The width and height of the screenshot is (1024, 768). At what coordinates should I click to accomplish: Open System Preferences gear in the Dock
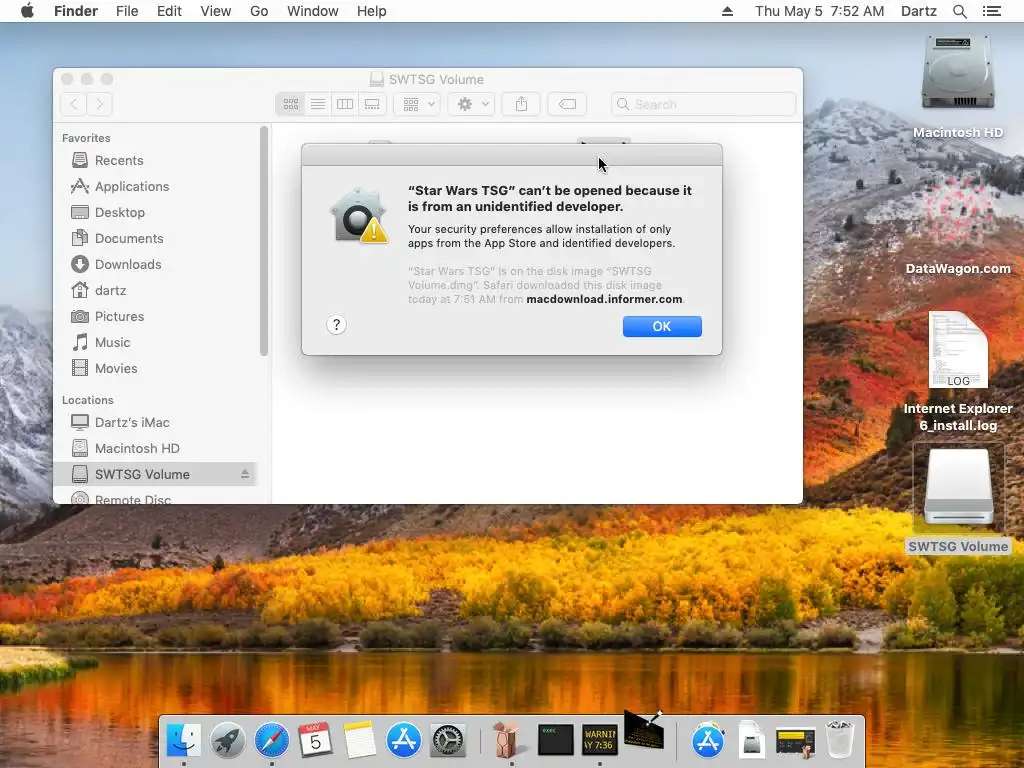(448, 741)
